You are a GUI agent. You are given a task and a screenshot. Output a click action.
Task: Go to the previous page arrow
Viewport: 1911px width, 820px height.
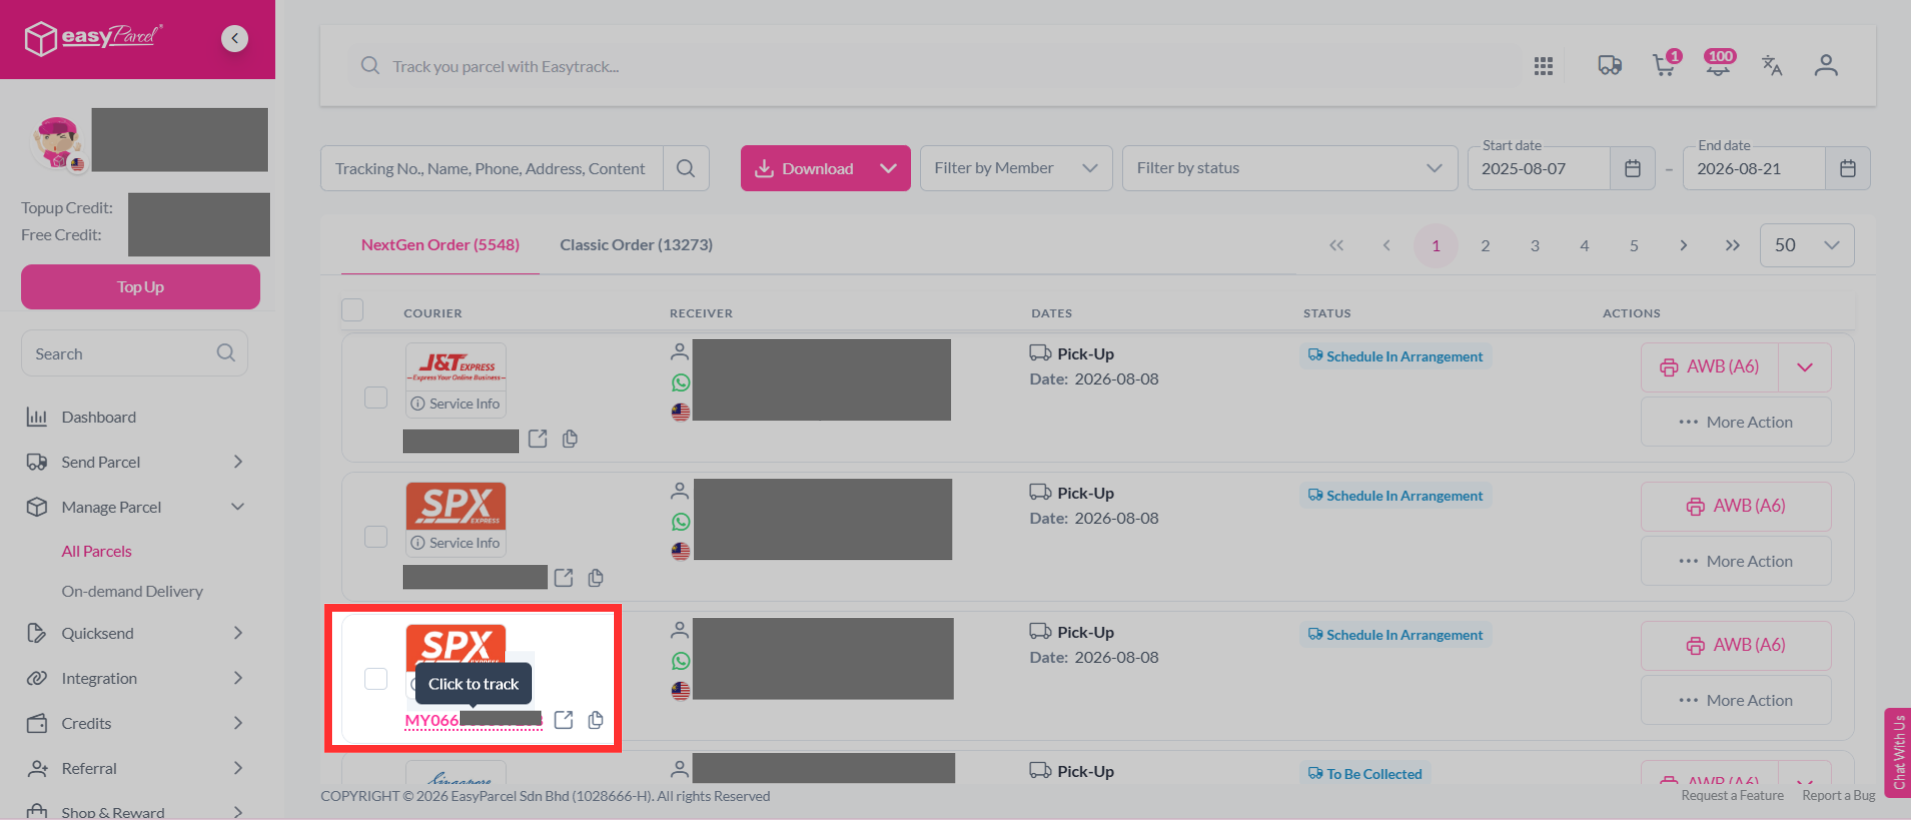click(1386, 245)
